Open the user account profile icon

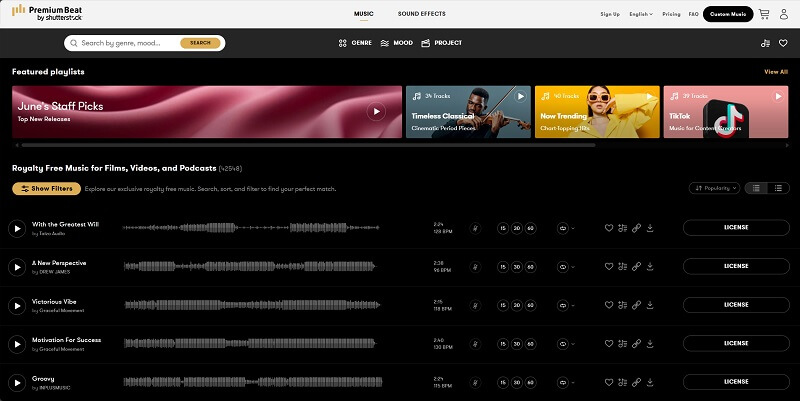coord(784,14)
